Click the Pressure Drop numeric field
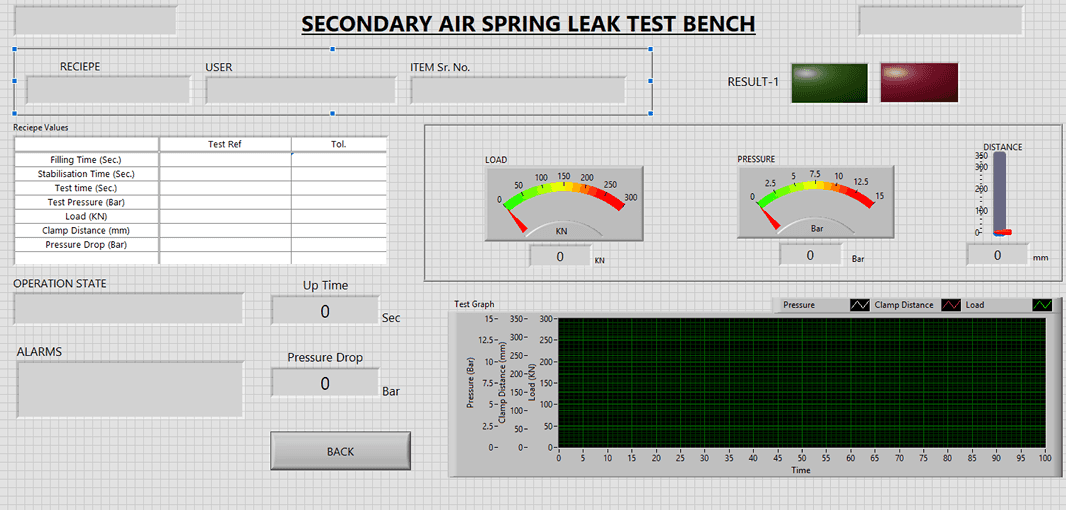Screen dimensions: 1066x510 coord(325,383)
